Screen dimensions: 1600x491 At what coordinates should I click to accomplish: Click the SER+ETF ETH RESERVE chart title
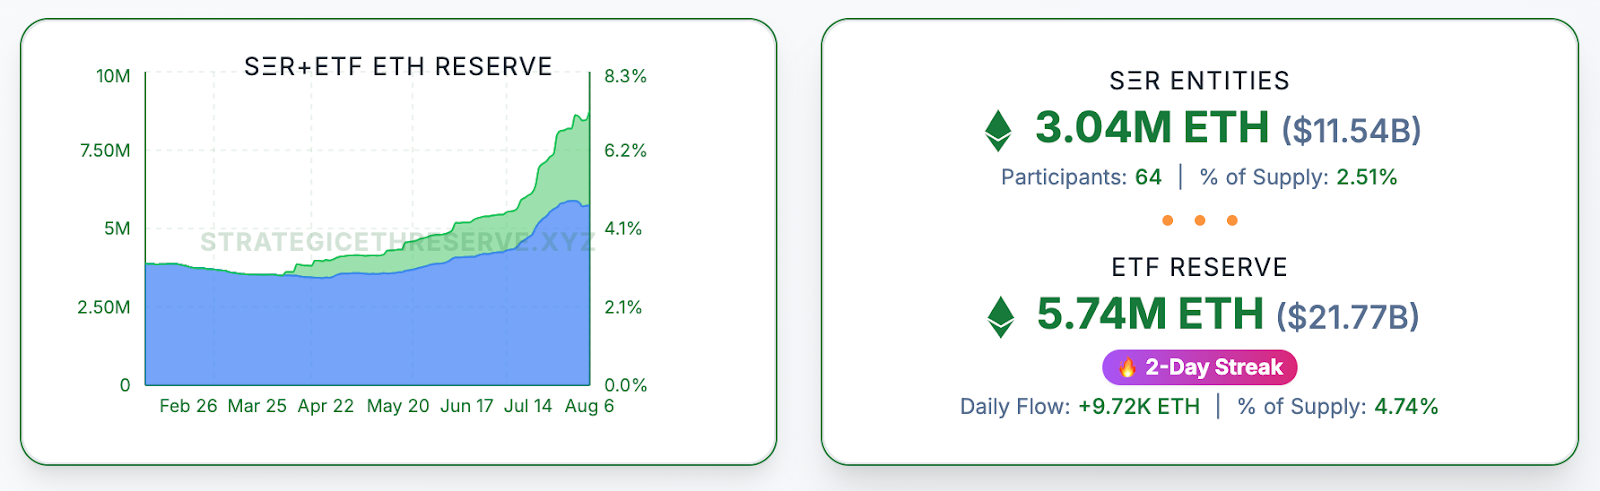398,67
